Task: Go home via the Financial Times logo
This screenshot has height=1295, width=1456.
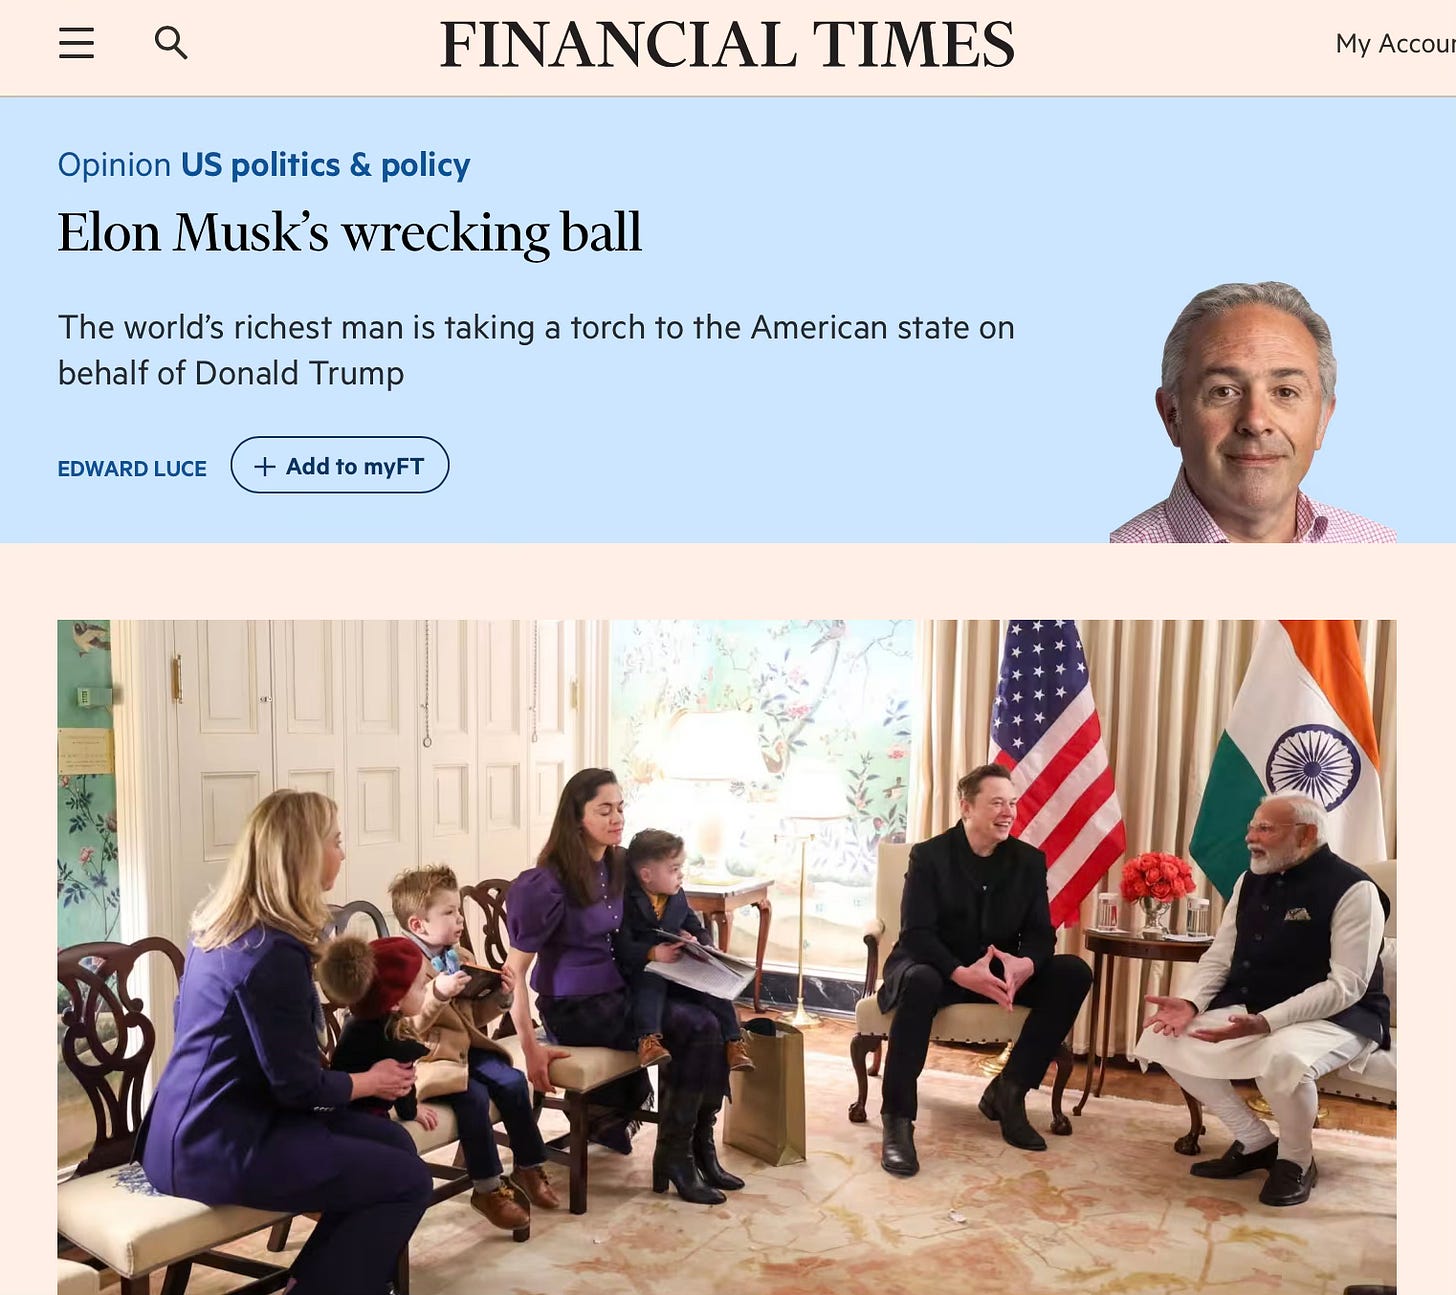Action: (x=727, y=45)
